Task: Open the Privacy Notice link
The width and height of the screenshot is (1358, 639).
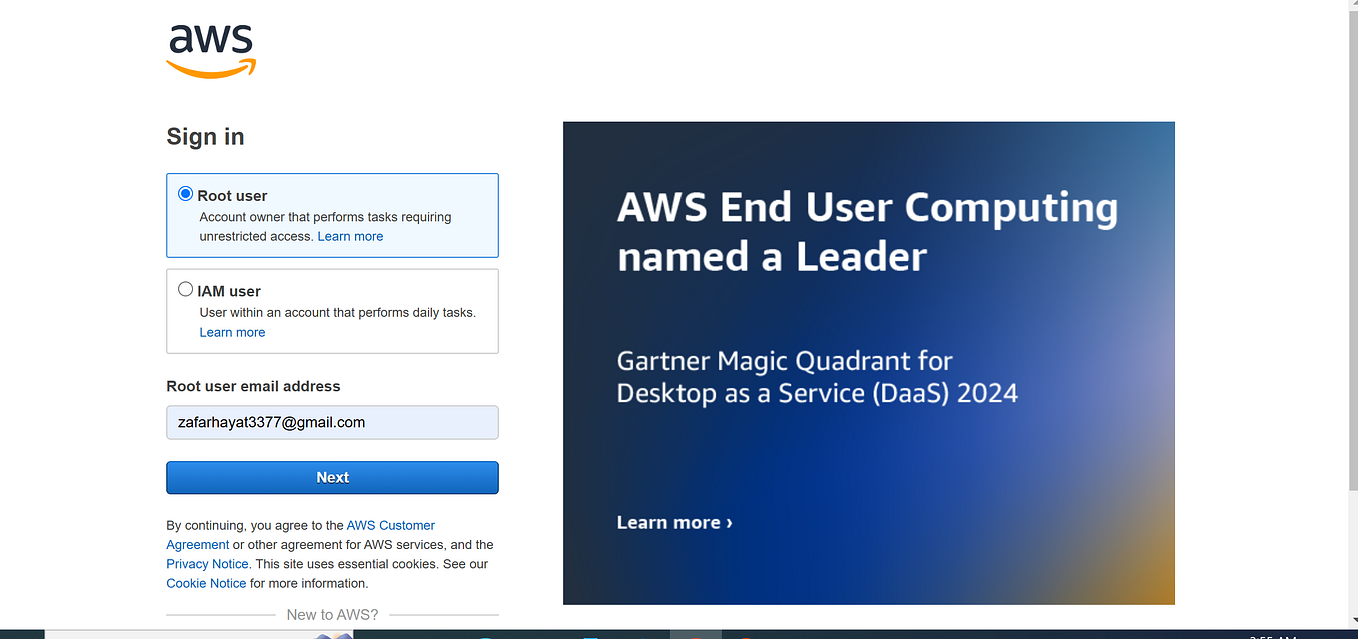Action: click(206, 563)
